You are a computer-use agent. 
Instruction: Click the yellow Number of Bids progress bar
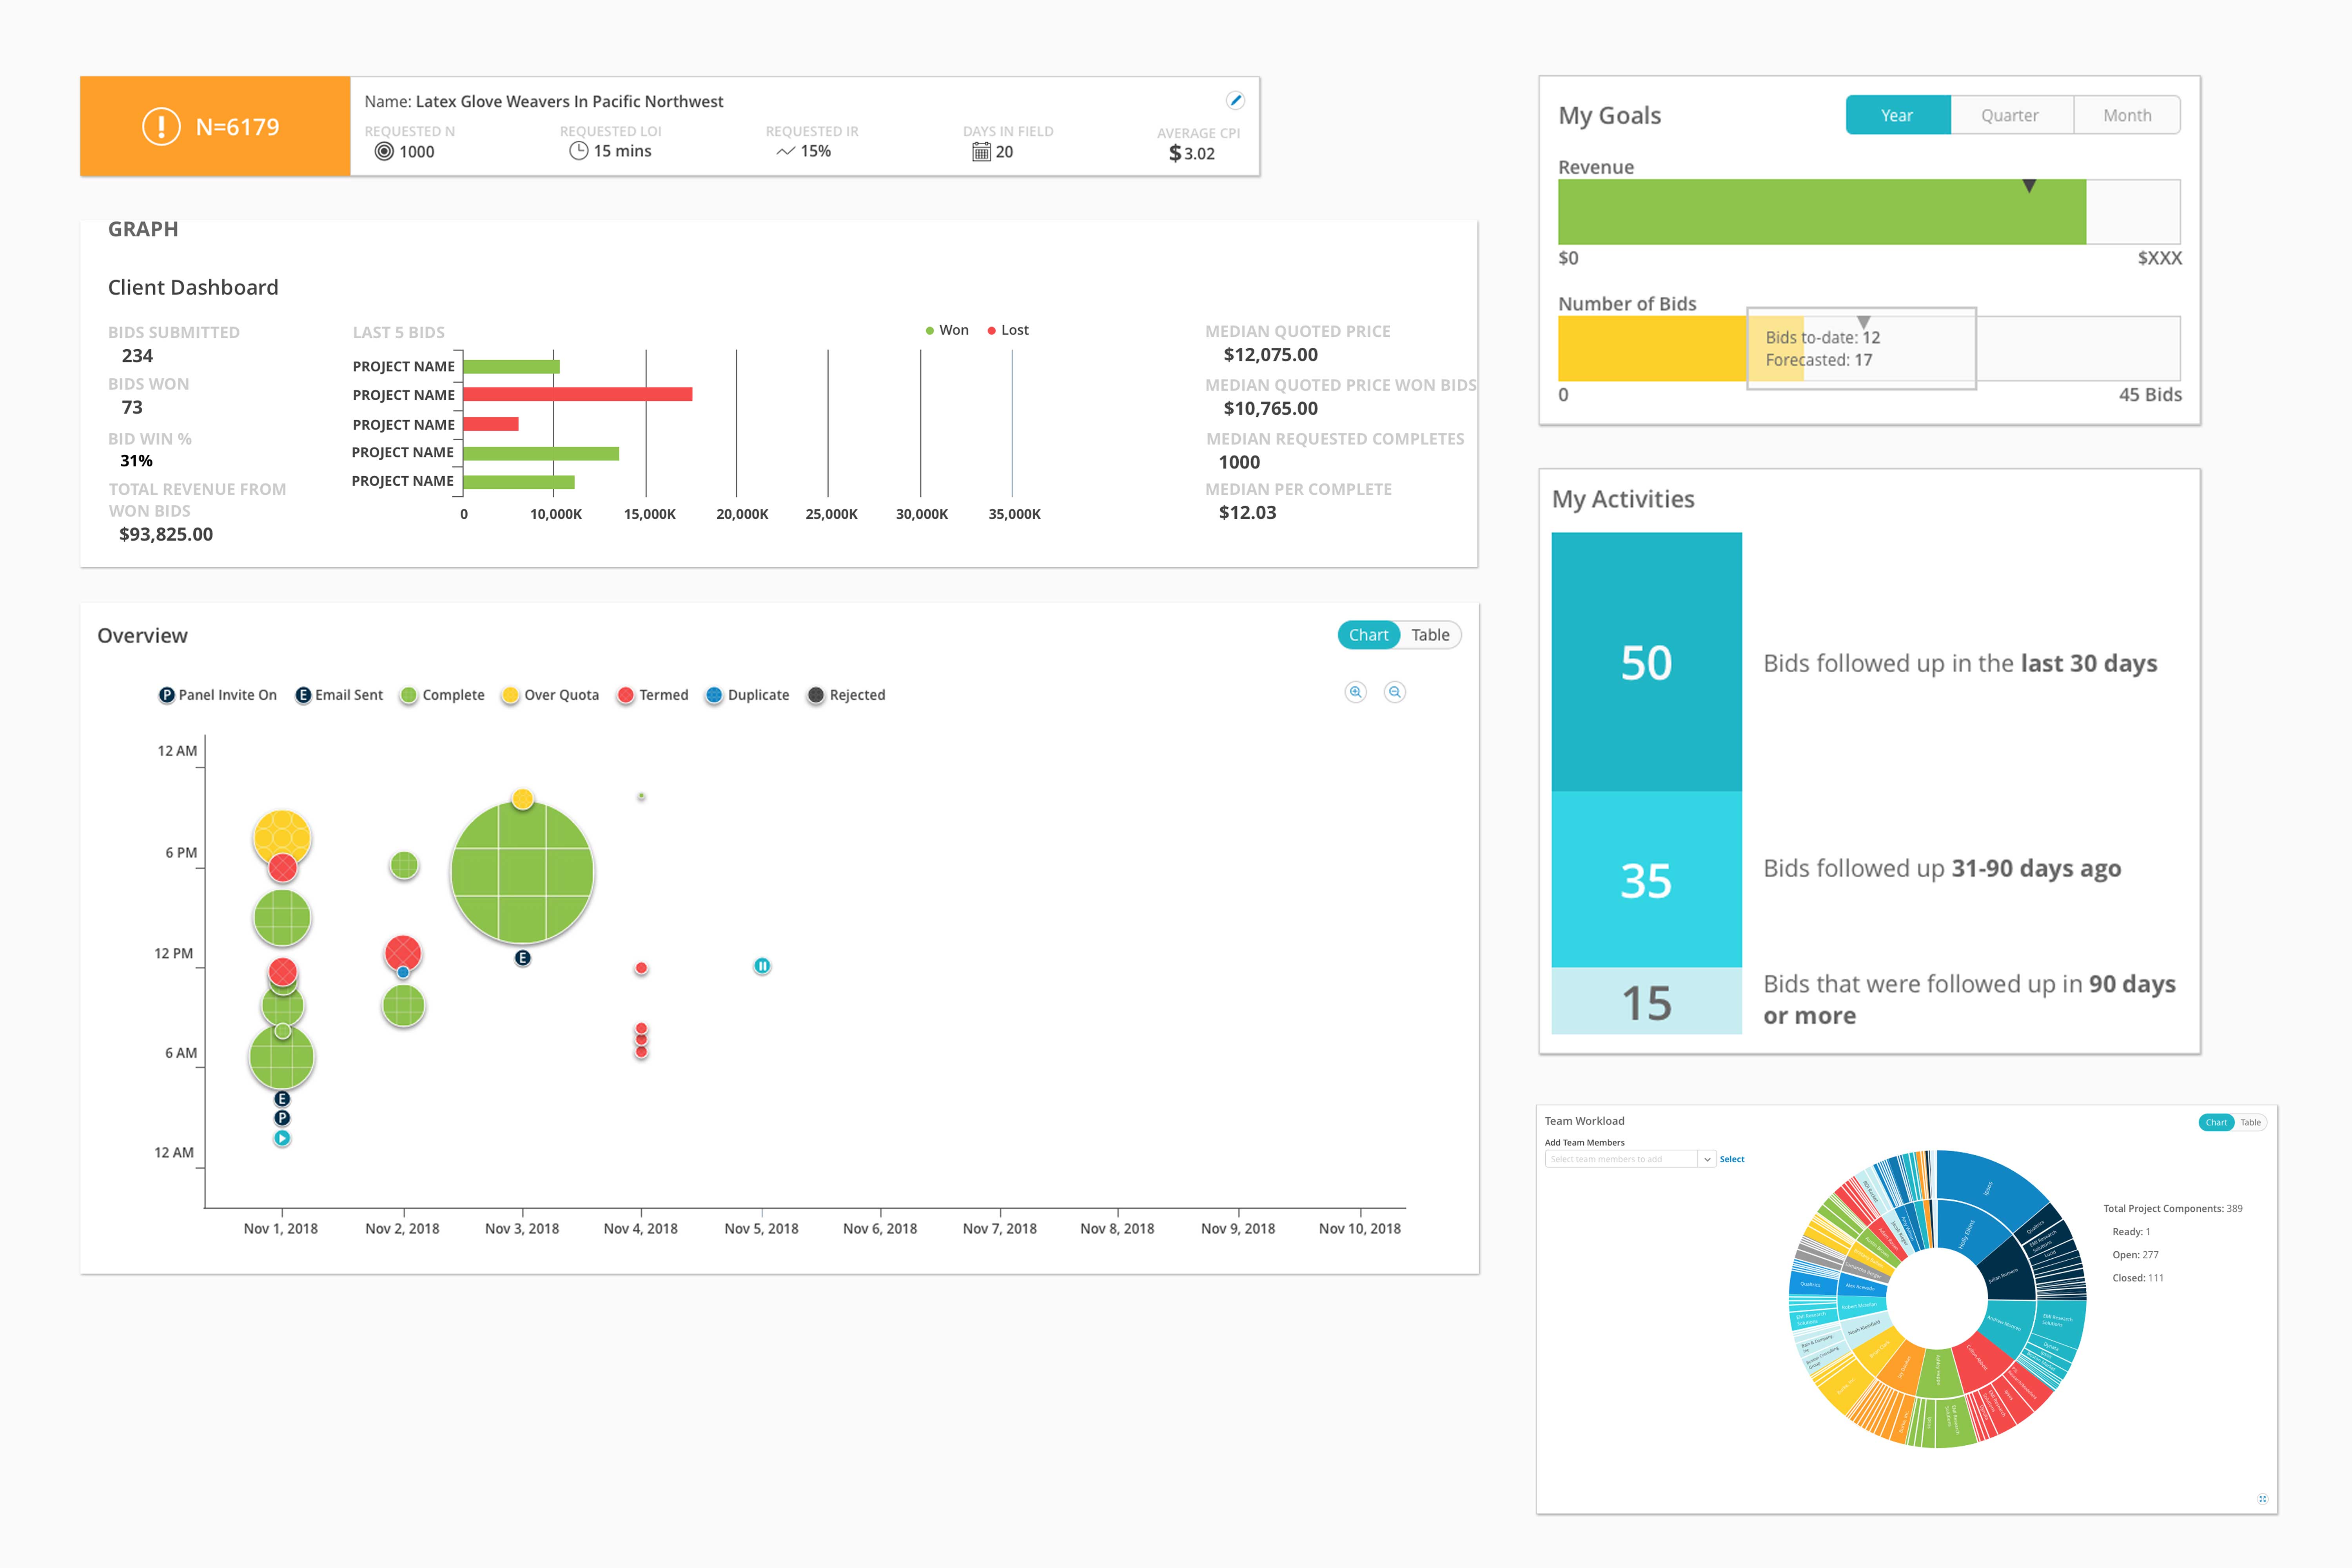tap(1680, 348)
